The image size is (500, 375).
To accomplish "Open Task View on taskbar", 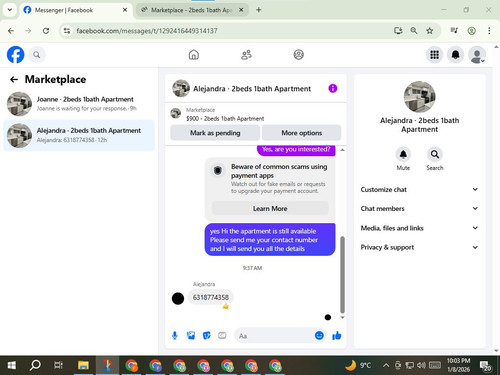I will (x=58, y=365).
